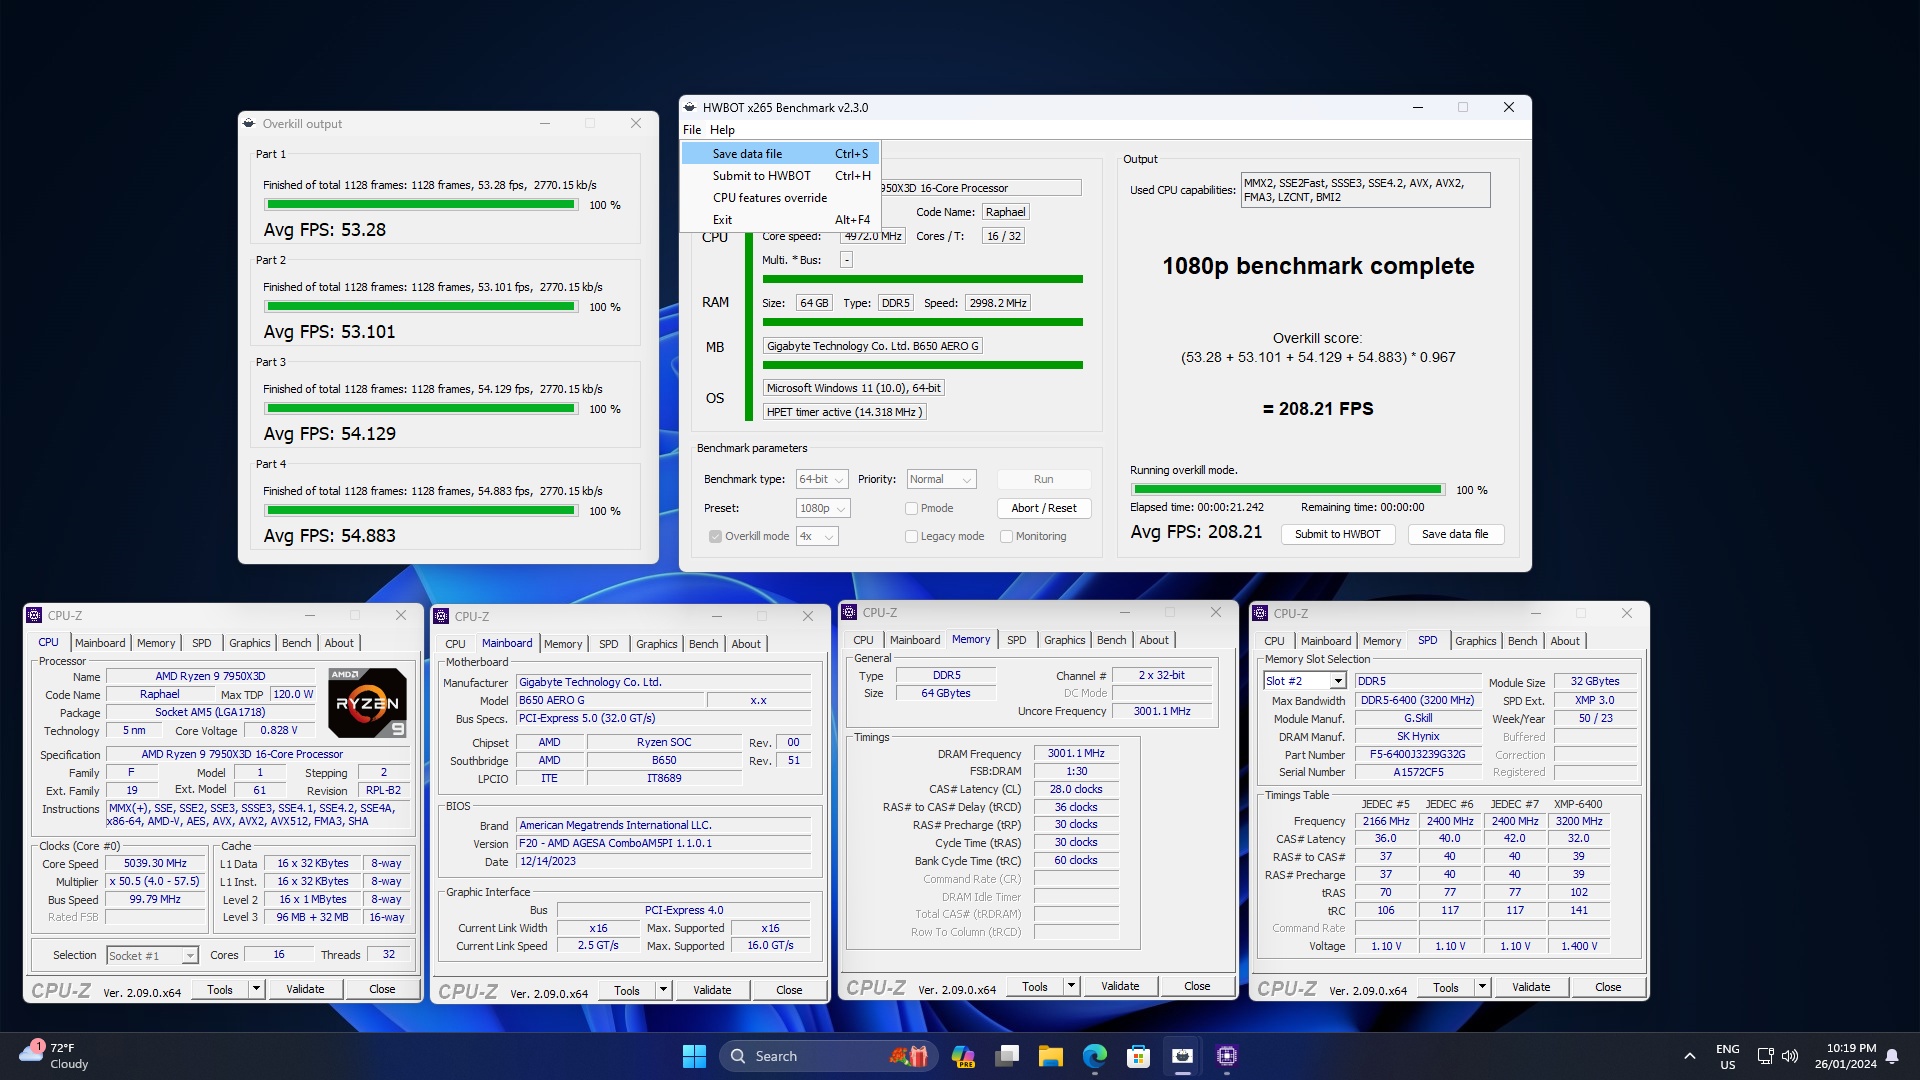
Task: Click the Windows Start button in taskbar
Action: pyautogui.click(x=694, y=1056)
